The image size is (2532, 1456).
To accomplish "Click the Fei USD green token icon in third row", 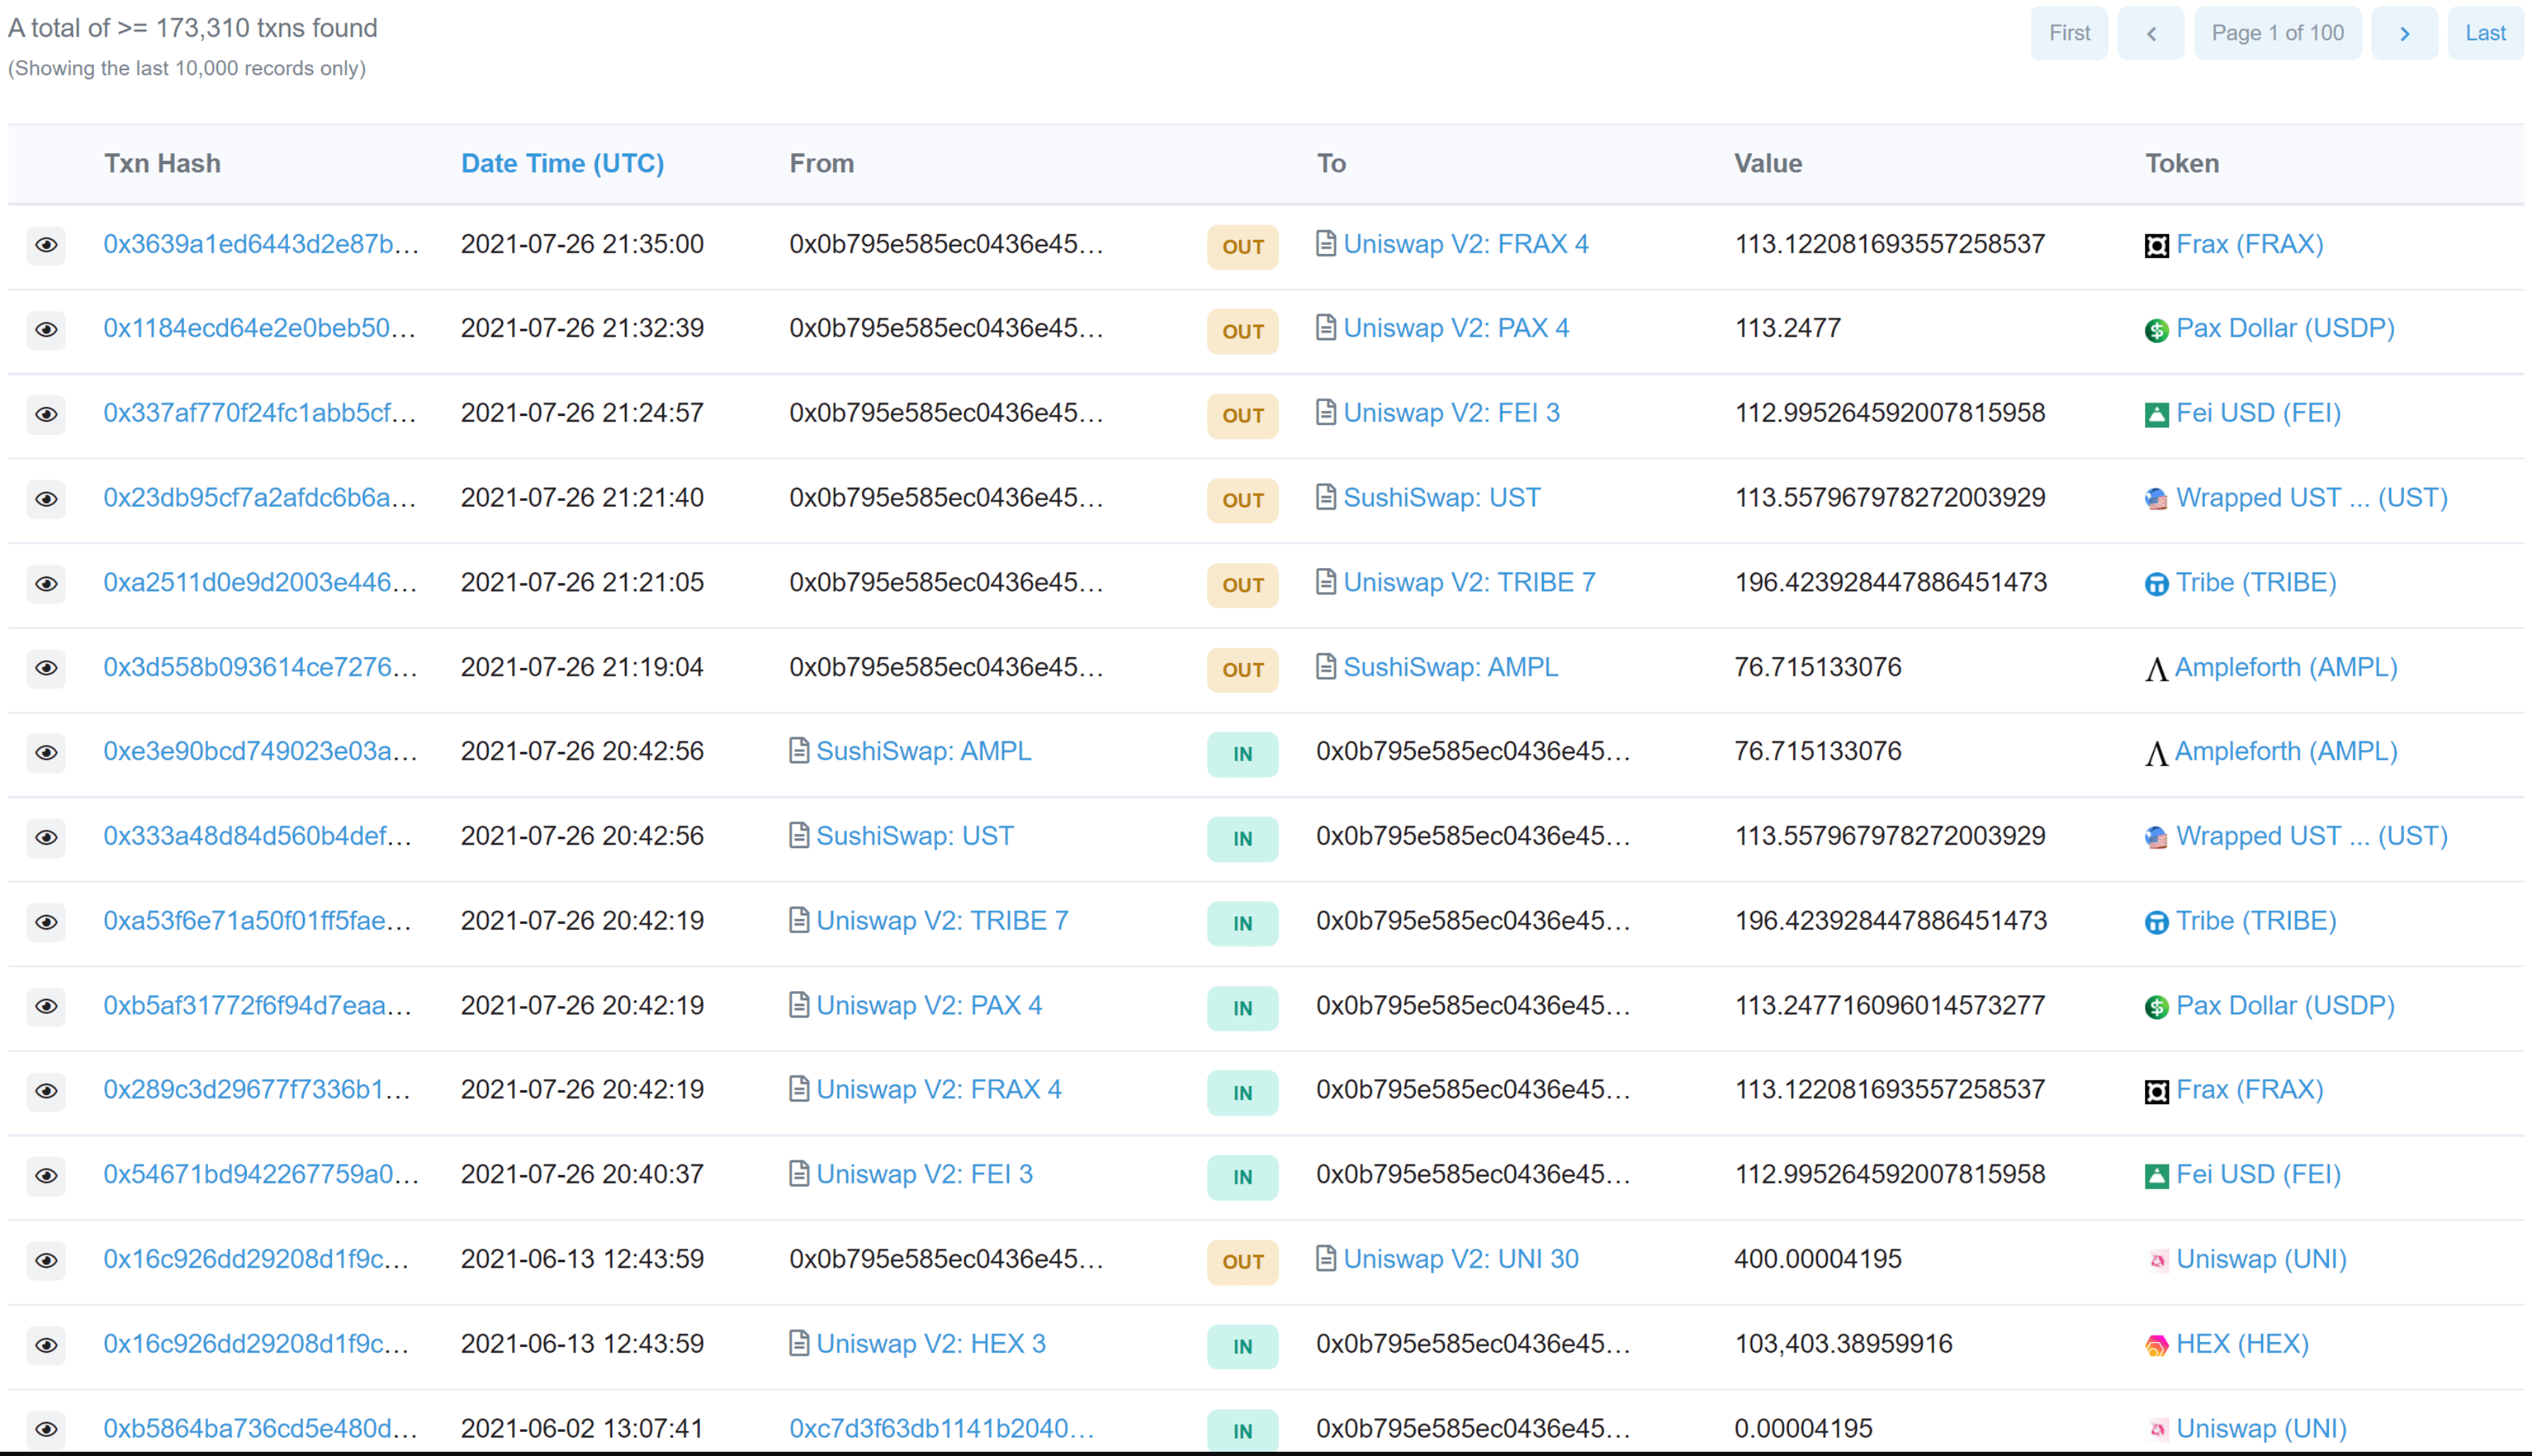I will click(x=2156, y=415).
